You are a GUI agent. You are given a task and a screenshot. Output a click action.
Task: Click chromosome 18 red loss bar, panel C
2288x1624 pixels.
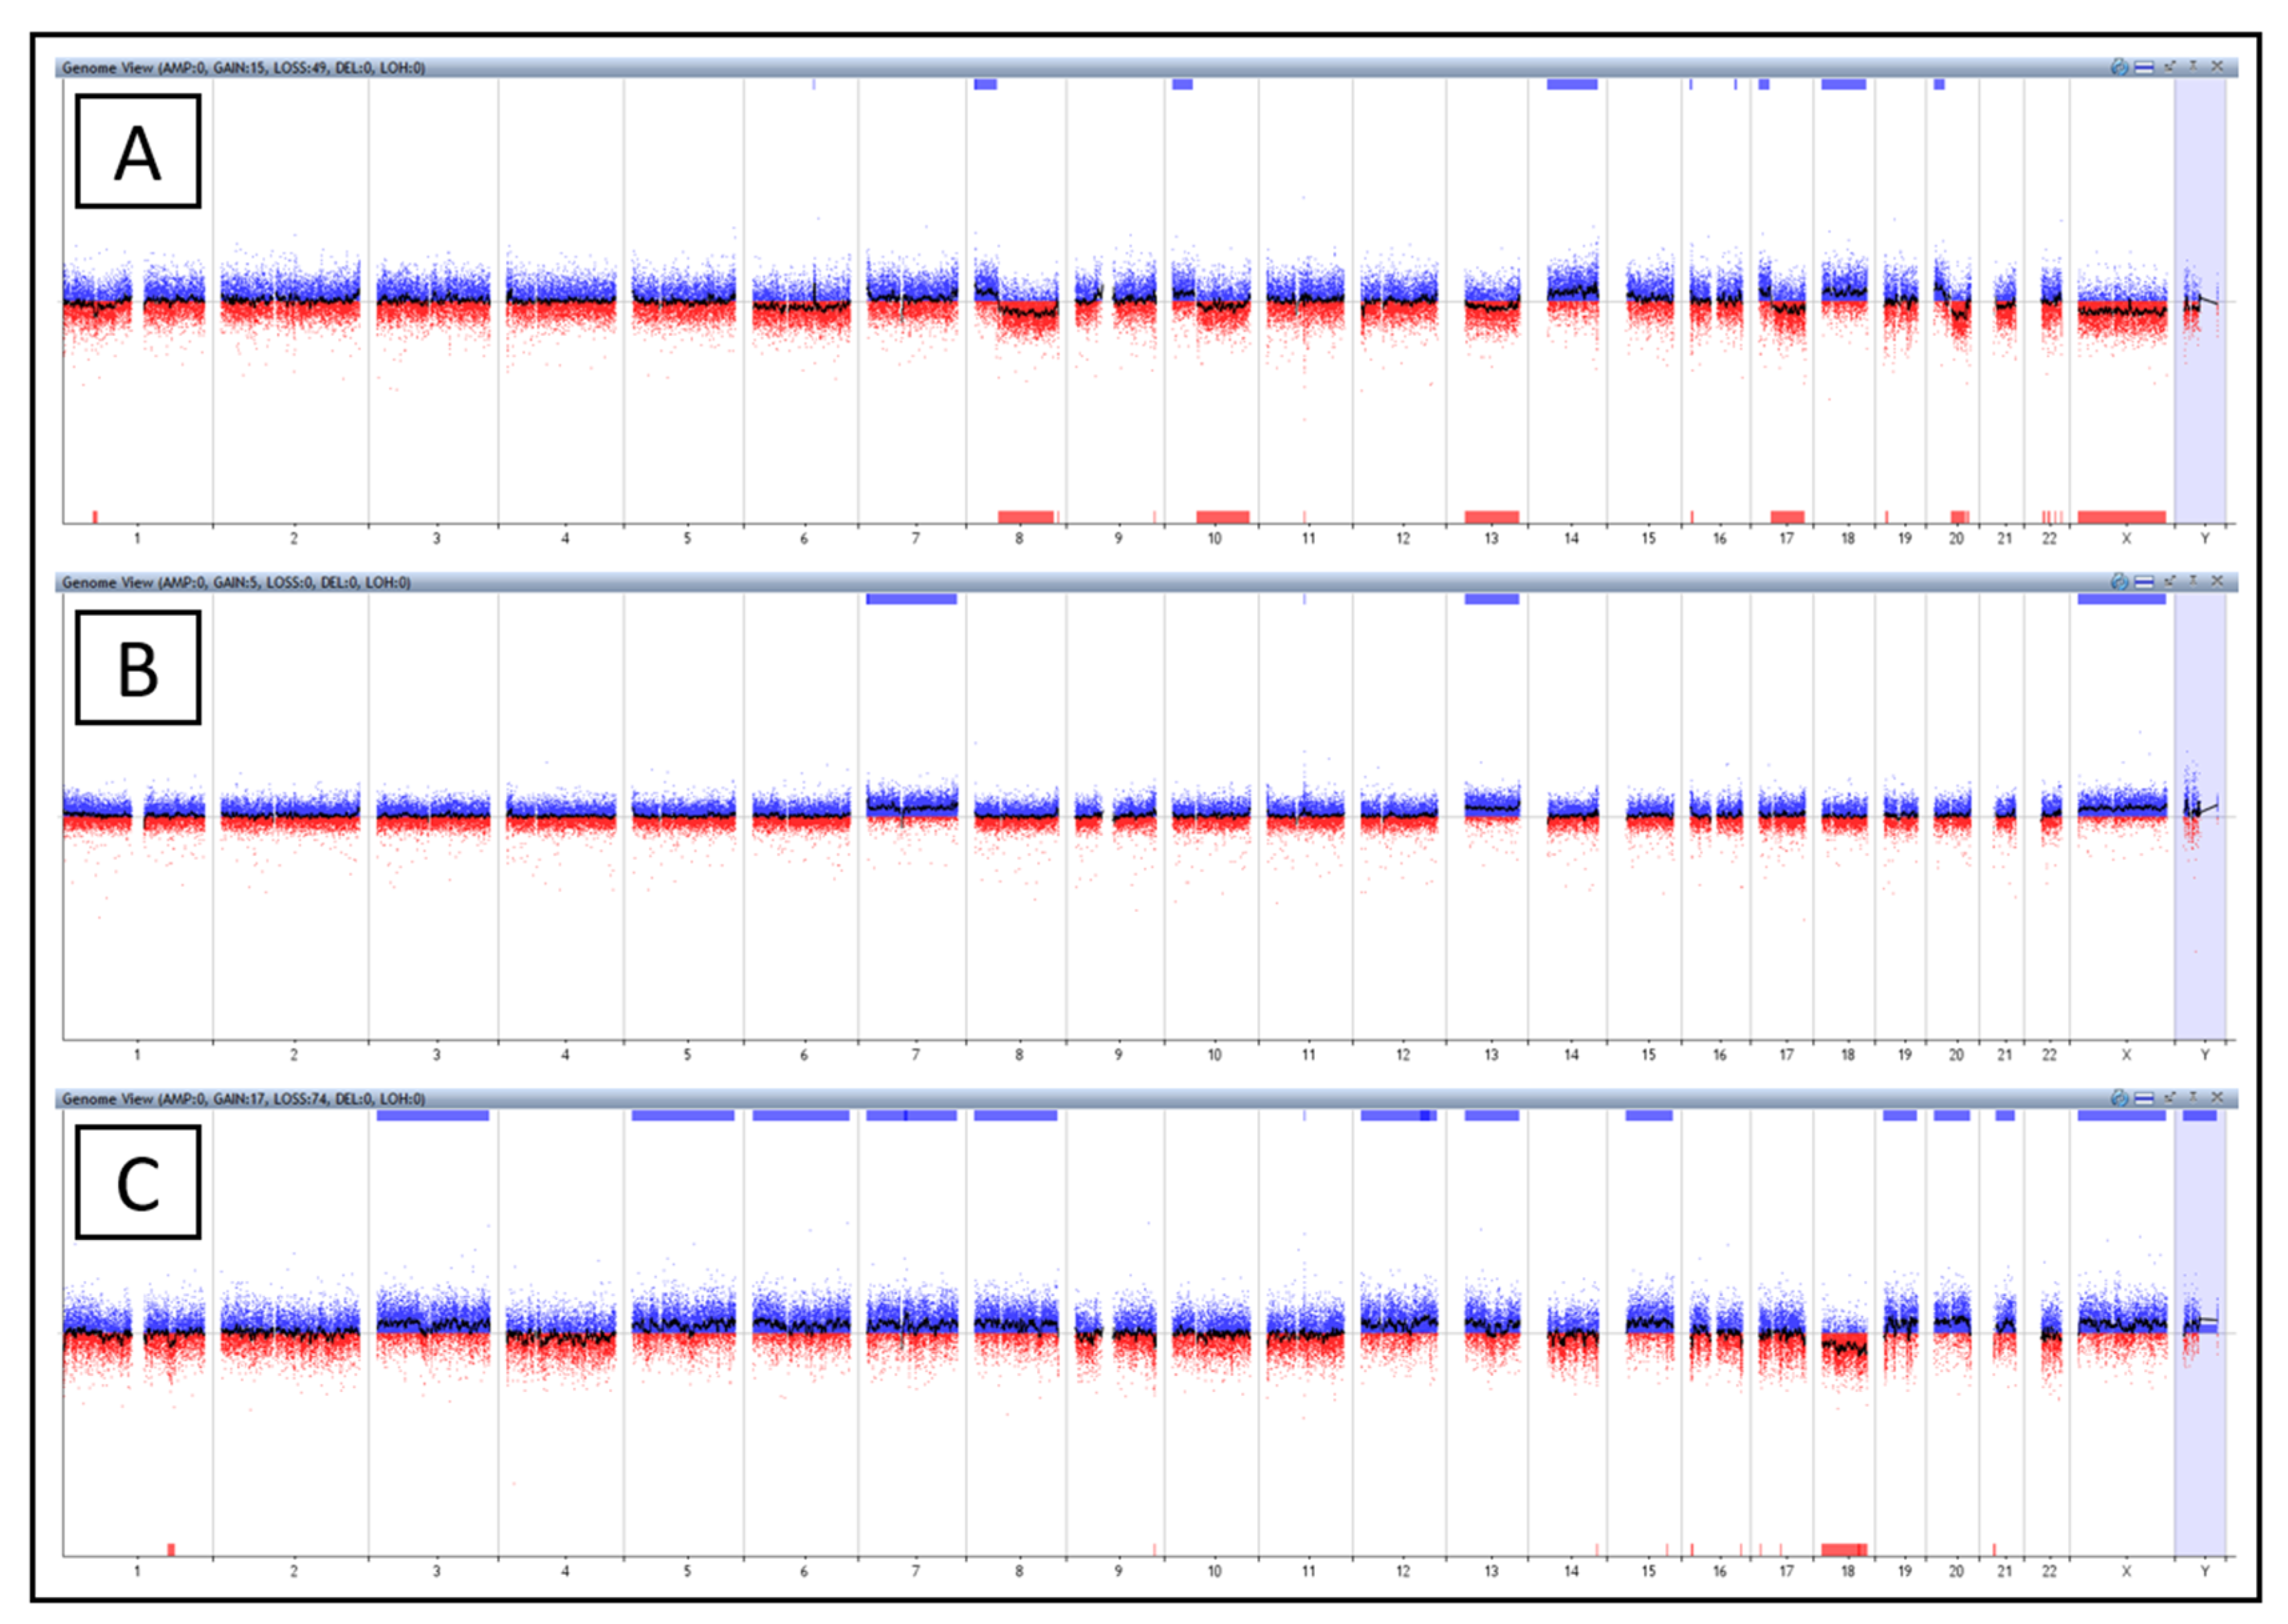point(1843,1550)
